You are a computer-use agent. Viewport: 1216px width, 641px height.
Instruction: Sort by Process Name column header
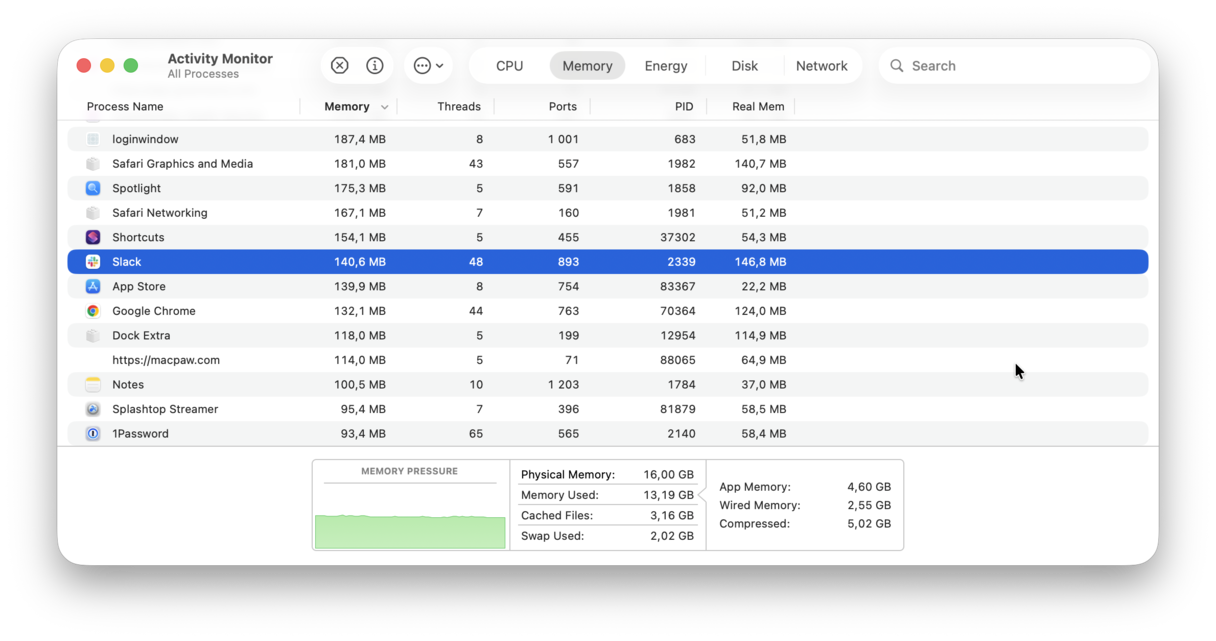[x=125, y=107]
